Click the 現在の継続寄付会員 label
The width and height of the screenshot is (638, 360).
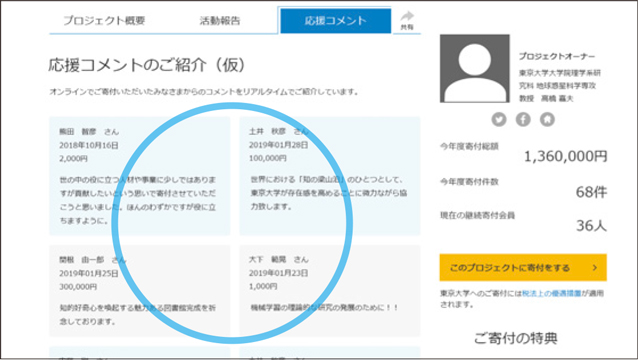pos(477,216)
